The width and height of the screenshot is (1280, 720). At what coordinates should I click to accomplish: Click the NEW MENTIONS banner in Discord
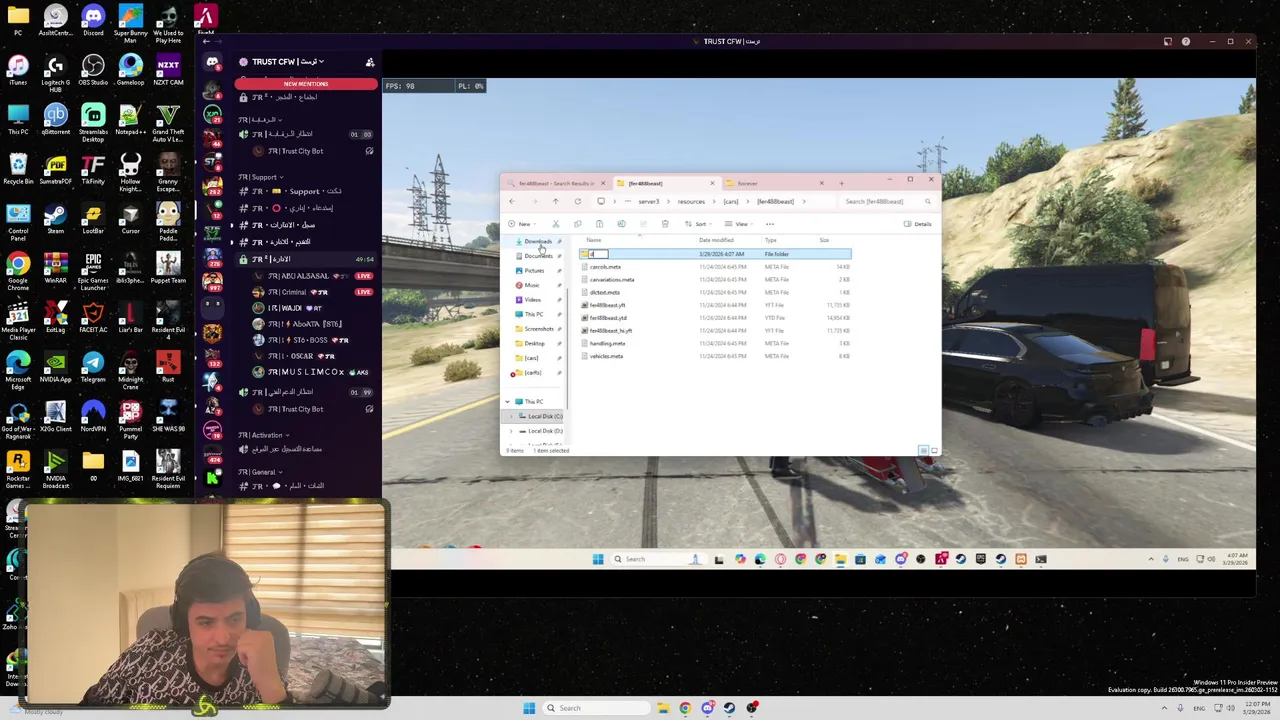click(x=306, y=84)
